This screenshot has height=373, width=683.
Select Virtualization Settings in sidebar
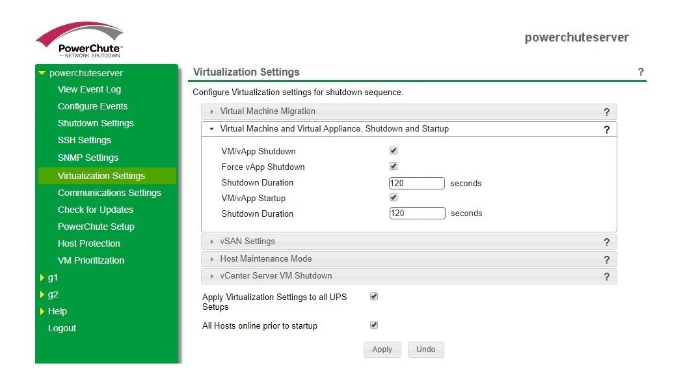coord(107,176)
